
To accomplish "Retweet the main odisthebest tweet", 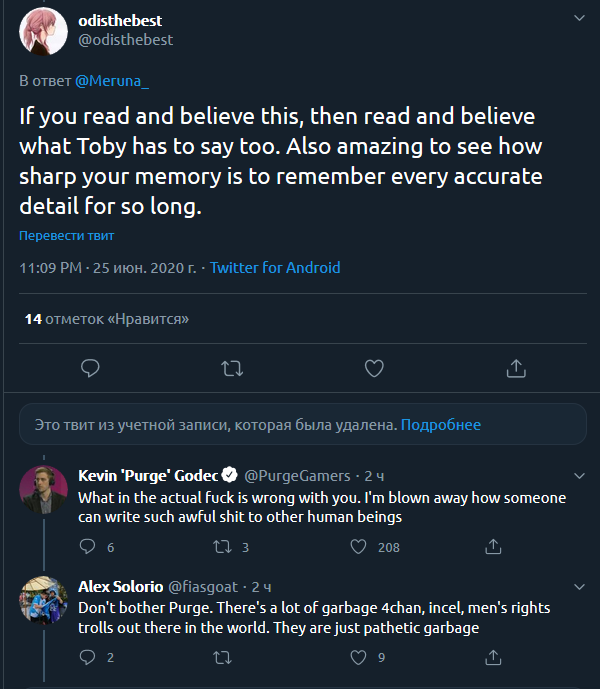I will (232, 368).
